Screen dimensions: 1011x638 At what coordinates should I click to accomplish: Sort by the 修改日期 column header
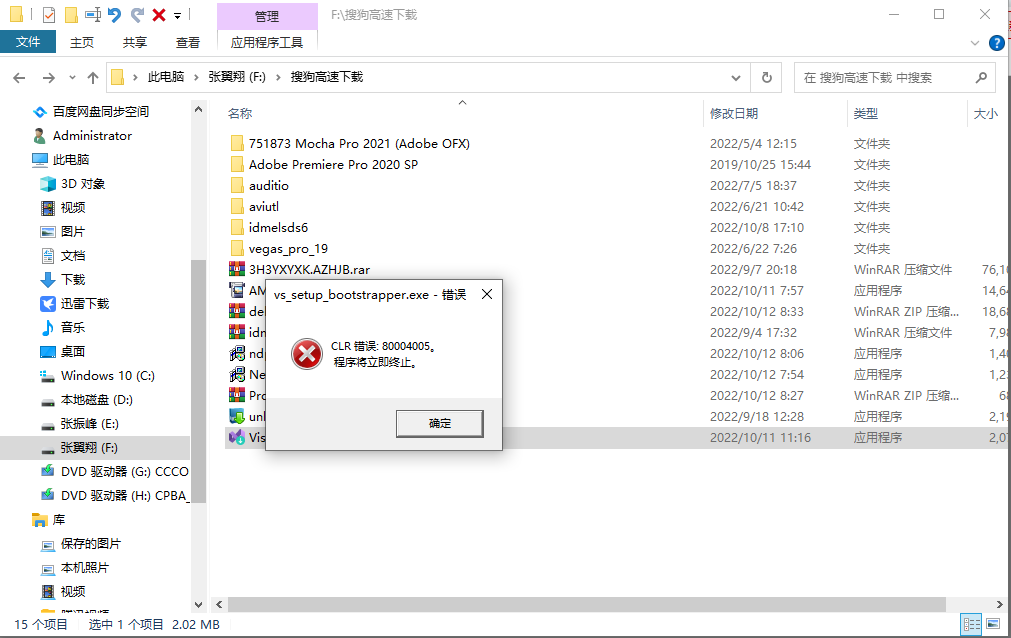tap(734, 114)
